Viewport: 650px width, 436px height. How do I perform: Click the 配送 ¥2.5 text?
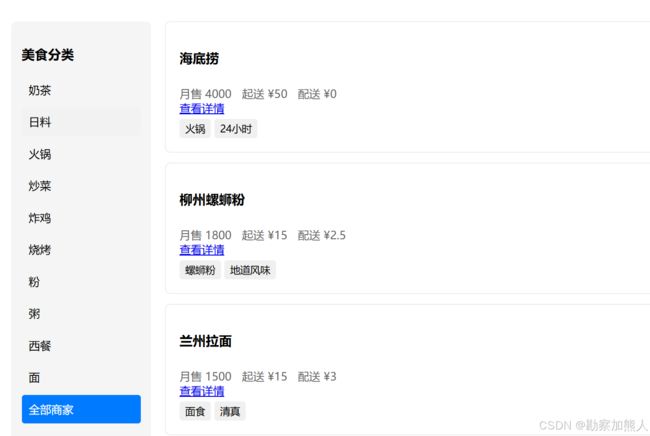click(322, 235)
